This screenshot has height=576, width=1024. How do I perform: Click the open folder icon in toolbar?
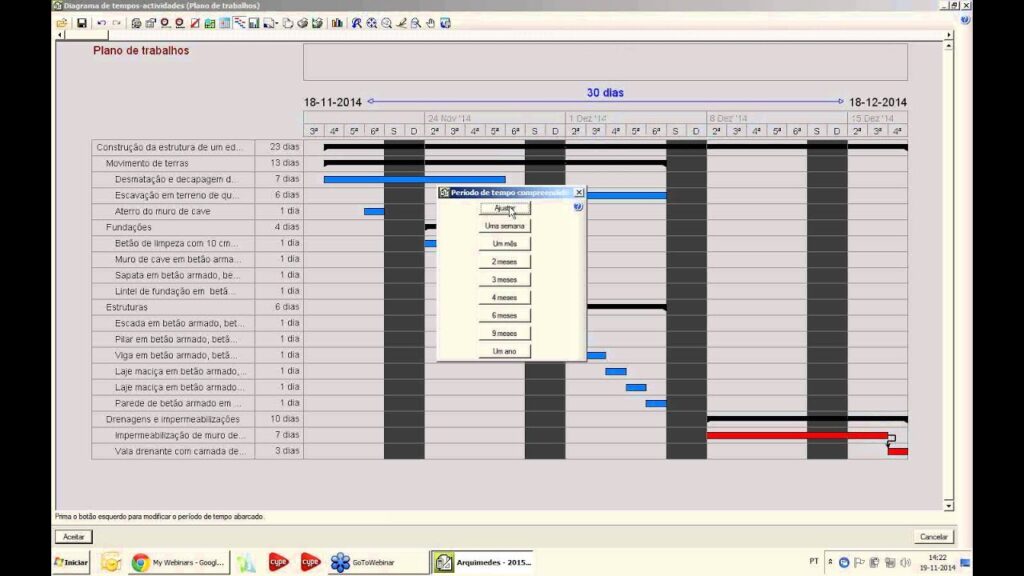tap(62, 23)
